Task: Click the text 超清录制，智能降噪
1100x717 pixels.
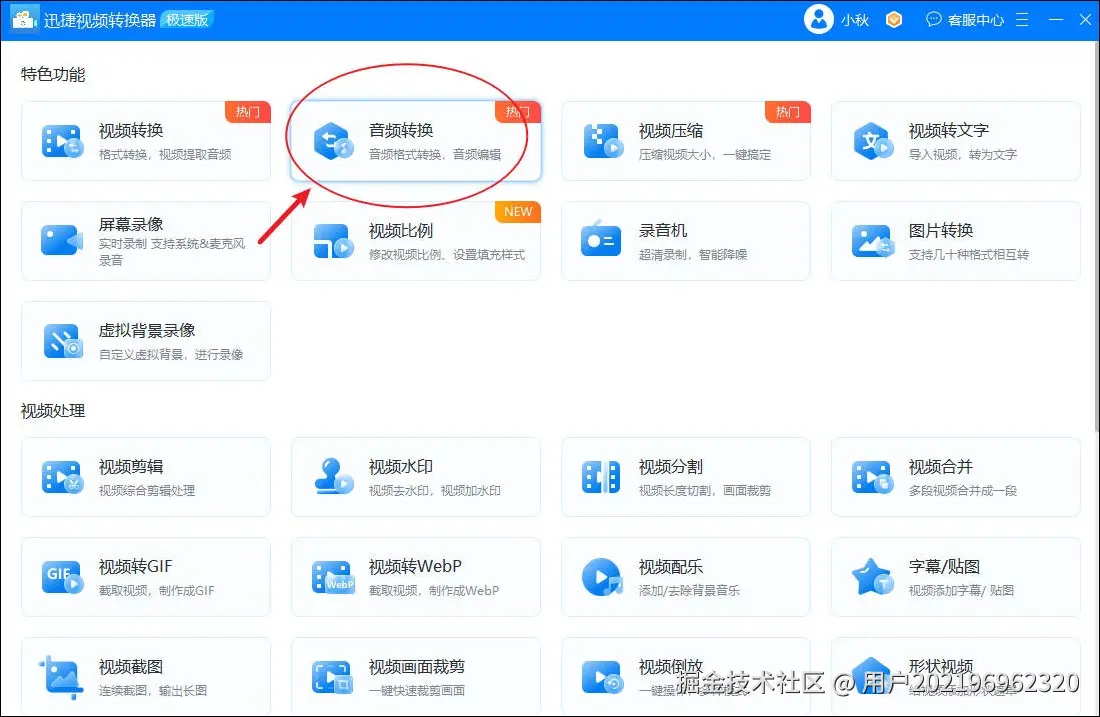Action: click(x=693, y=255)
